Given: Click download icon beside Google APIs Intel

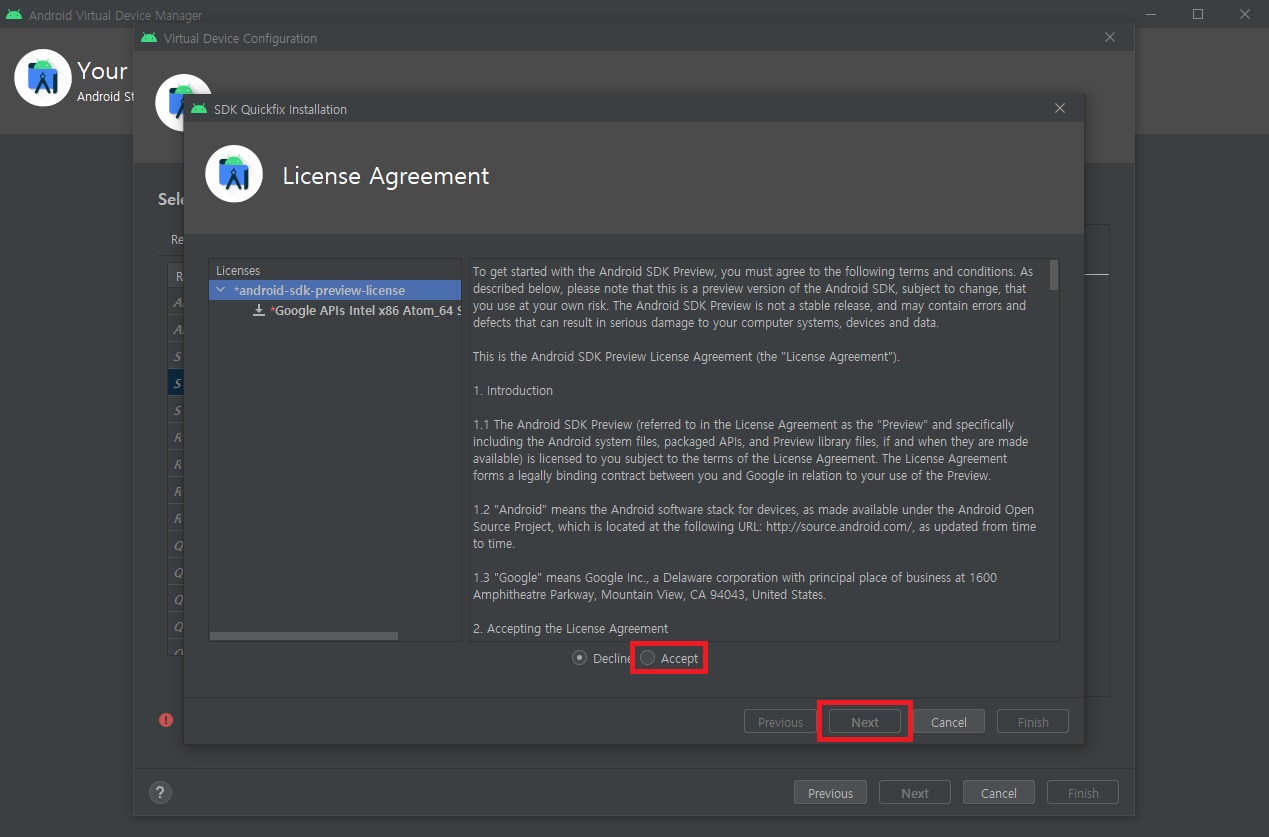Looking at the screenshot, I should 259,311.
